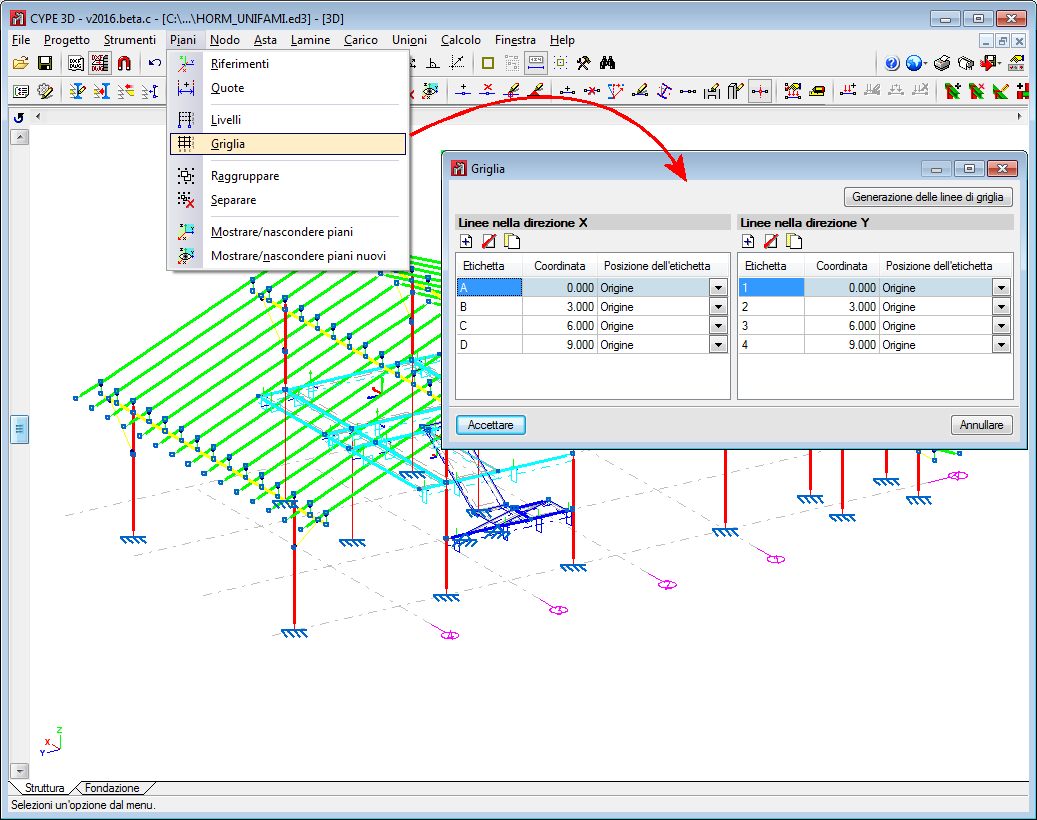Switch to the Struttura tab
Screen dimensions: 1037x820
(44, 788)
